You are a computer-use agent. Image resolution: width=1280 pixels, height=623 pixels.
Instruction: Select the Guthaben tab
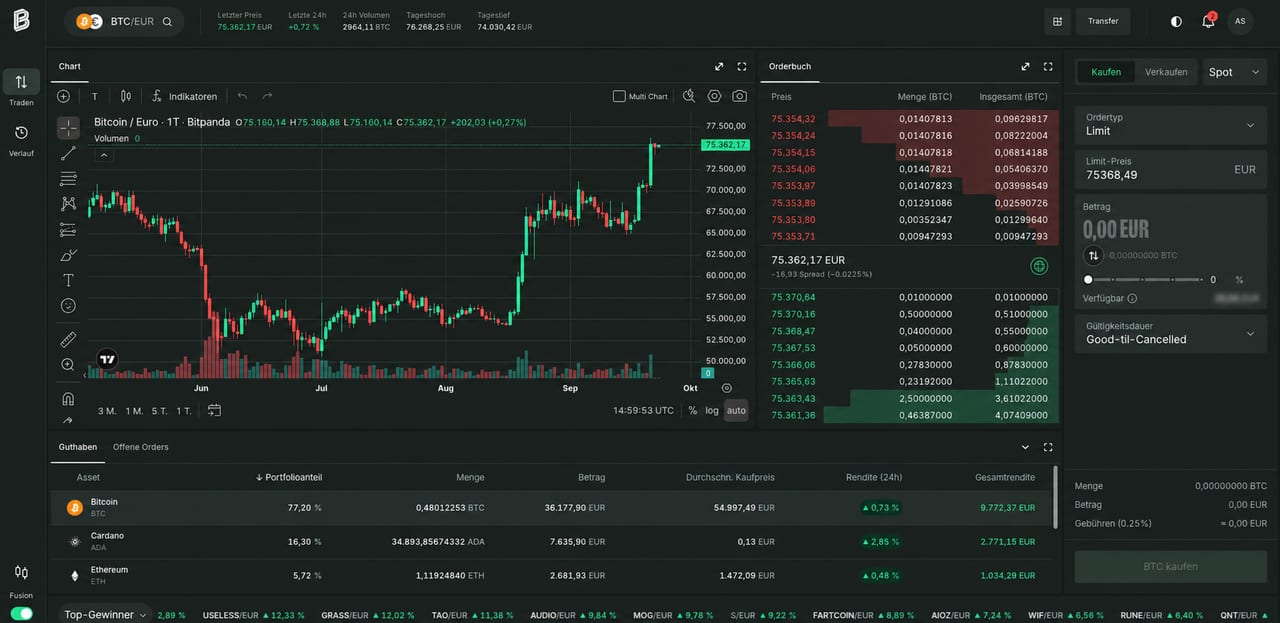pyautogui.click(x=78, y=447)
